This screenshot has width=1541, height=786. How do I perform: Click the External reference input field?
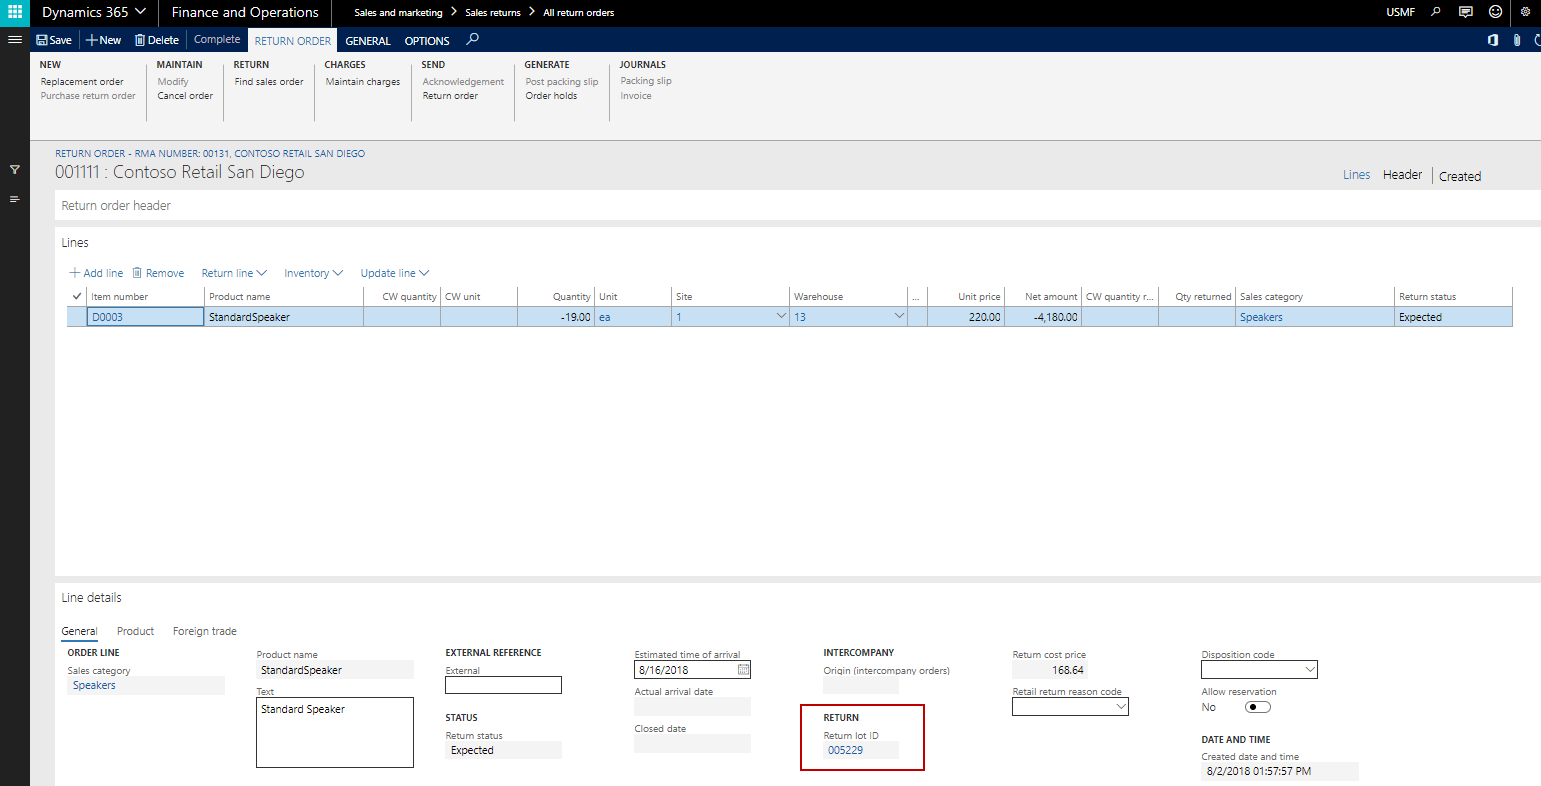click(x=503, y=685)
